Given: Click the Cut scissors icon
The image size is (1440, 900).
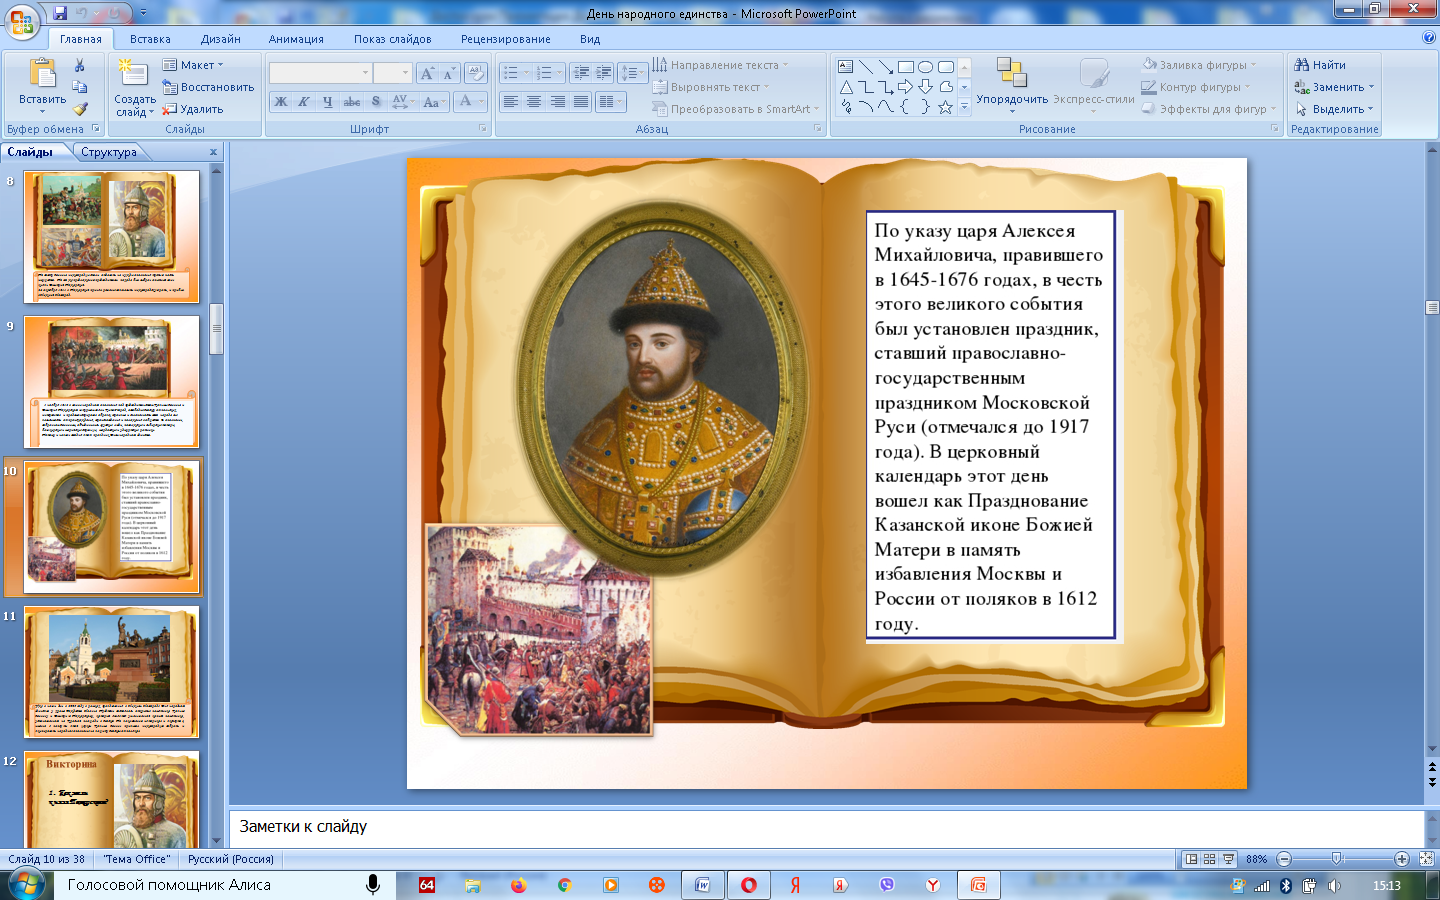Looking at the screenshot, I should point(80,65).
